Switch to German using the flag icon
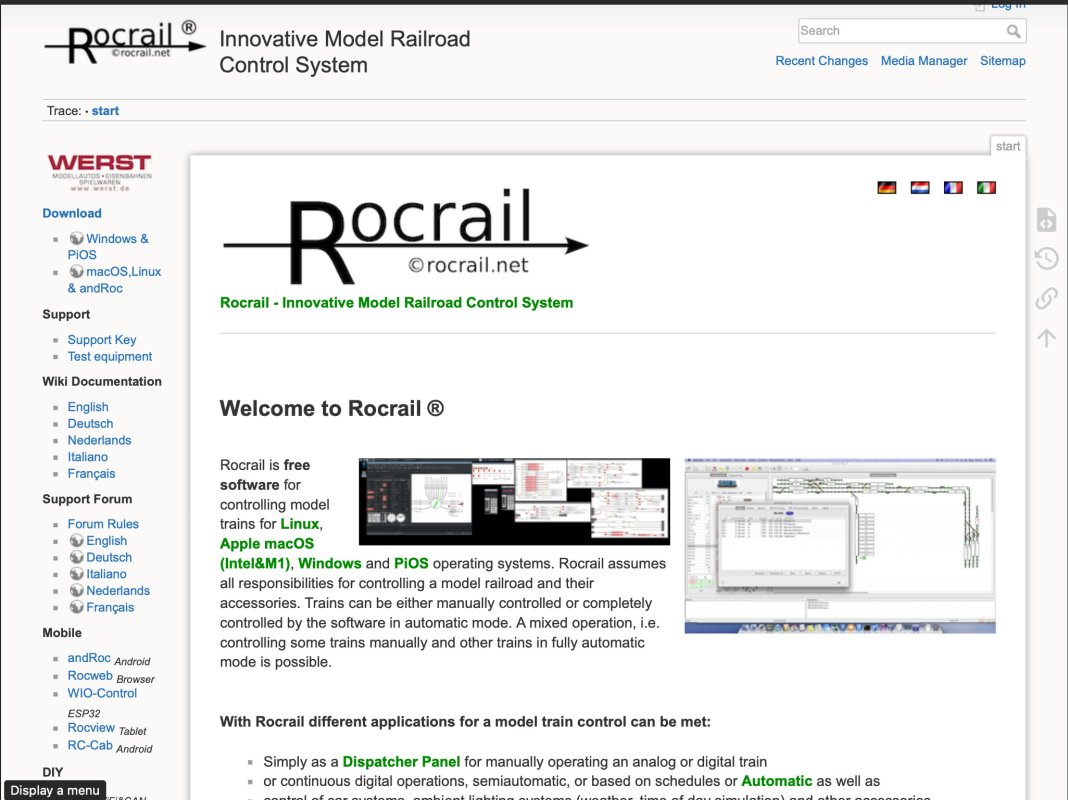The width and height of the screenshot is (1068, 800). click(886, 187)
